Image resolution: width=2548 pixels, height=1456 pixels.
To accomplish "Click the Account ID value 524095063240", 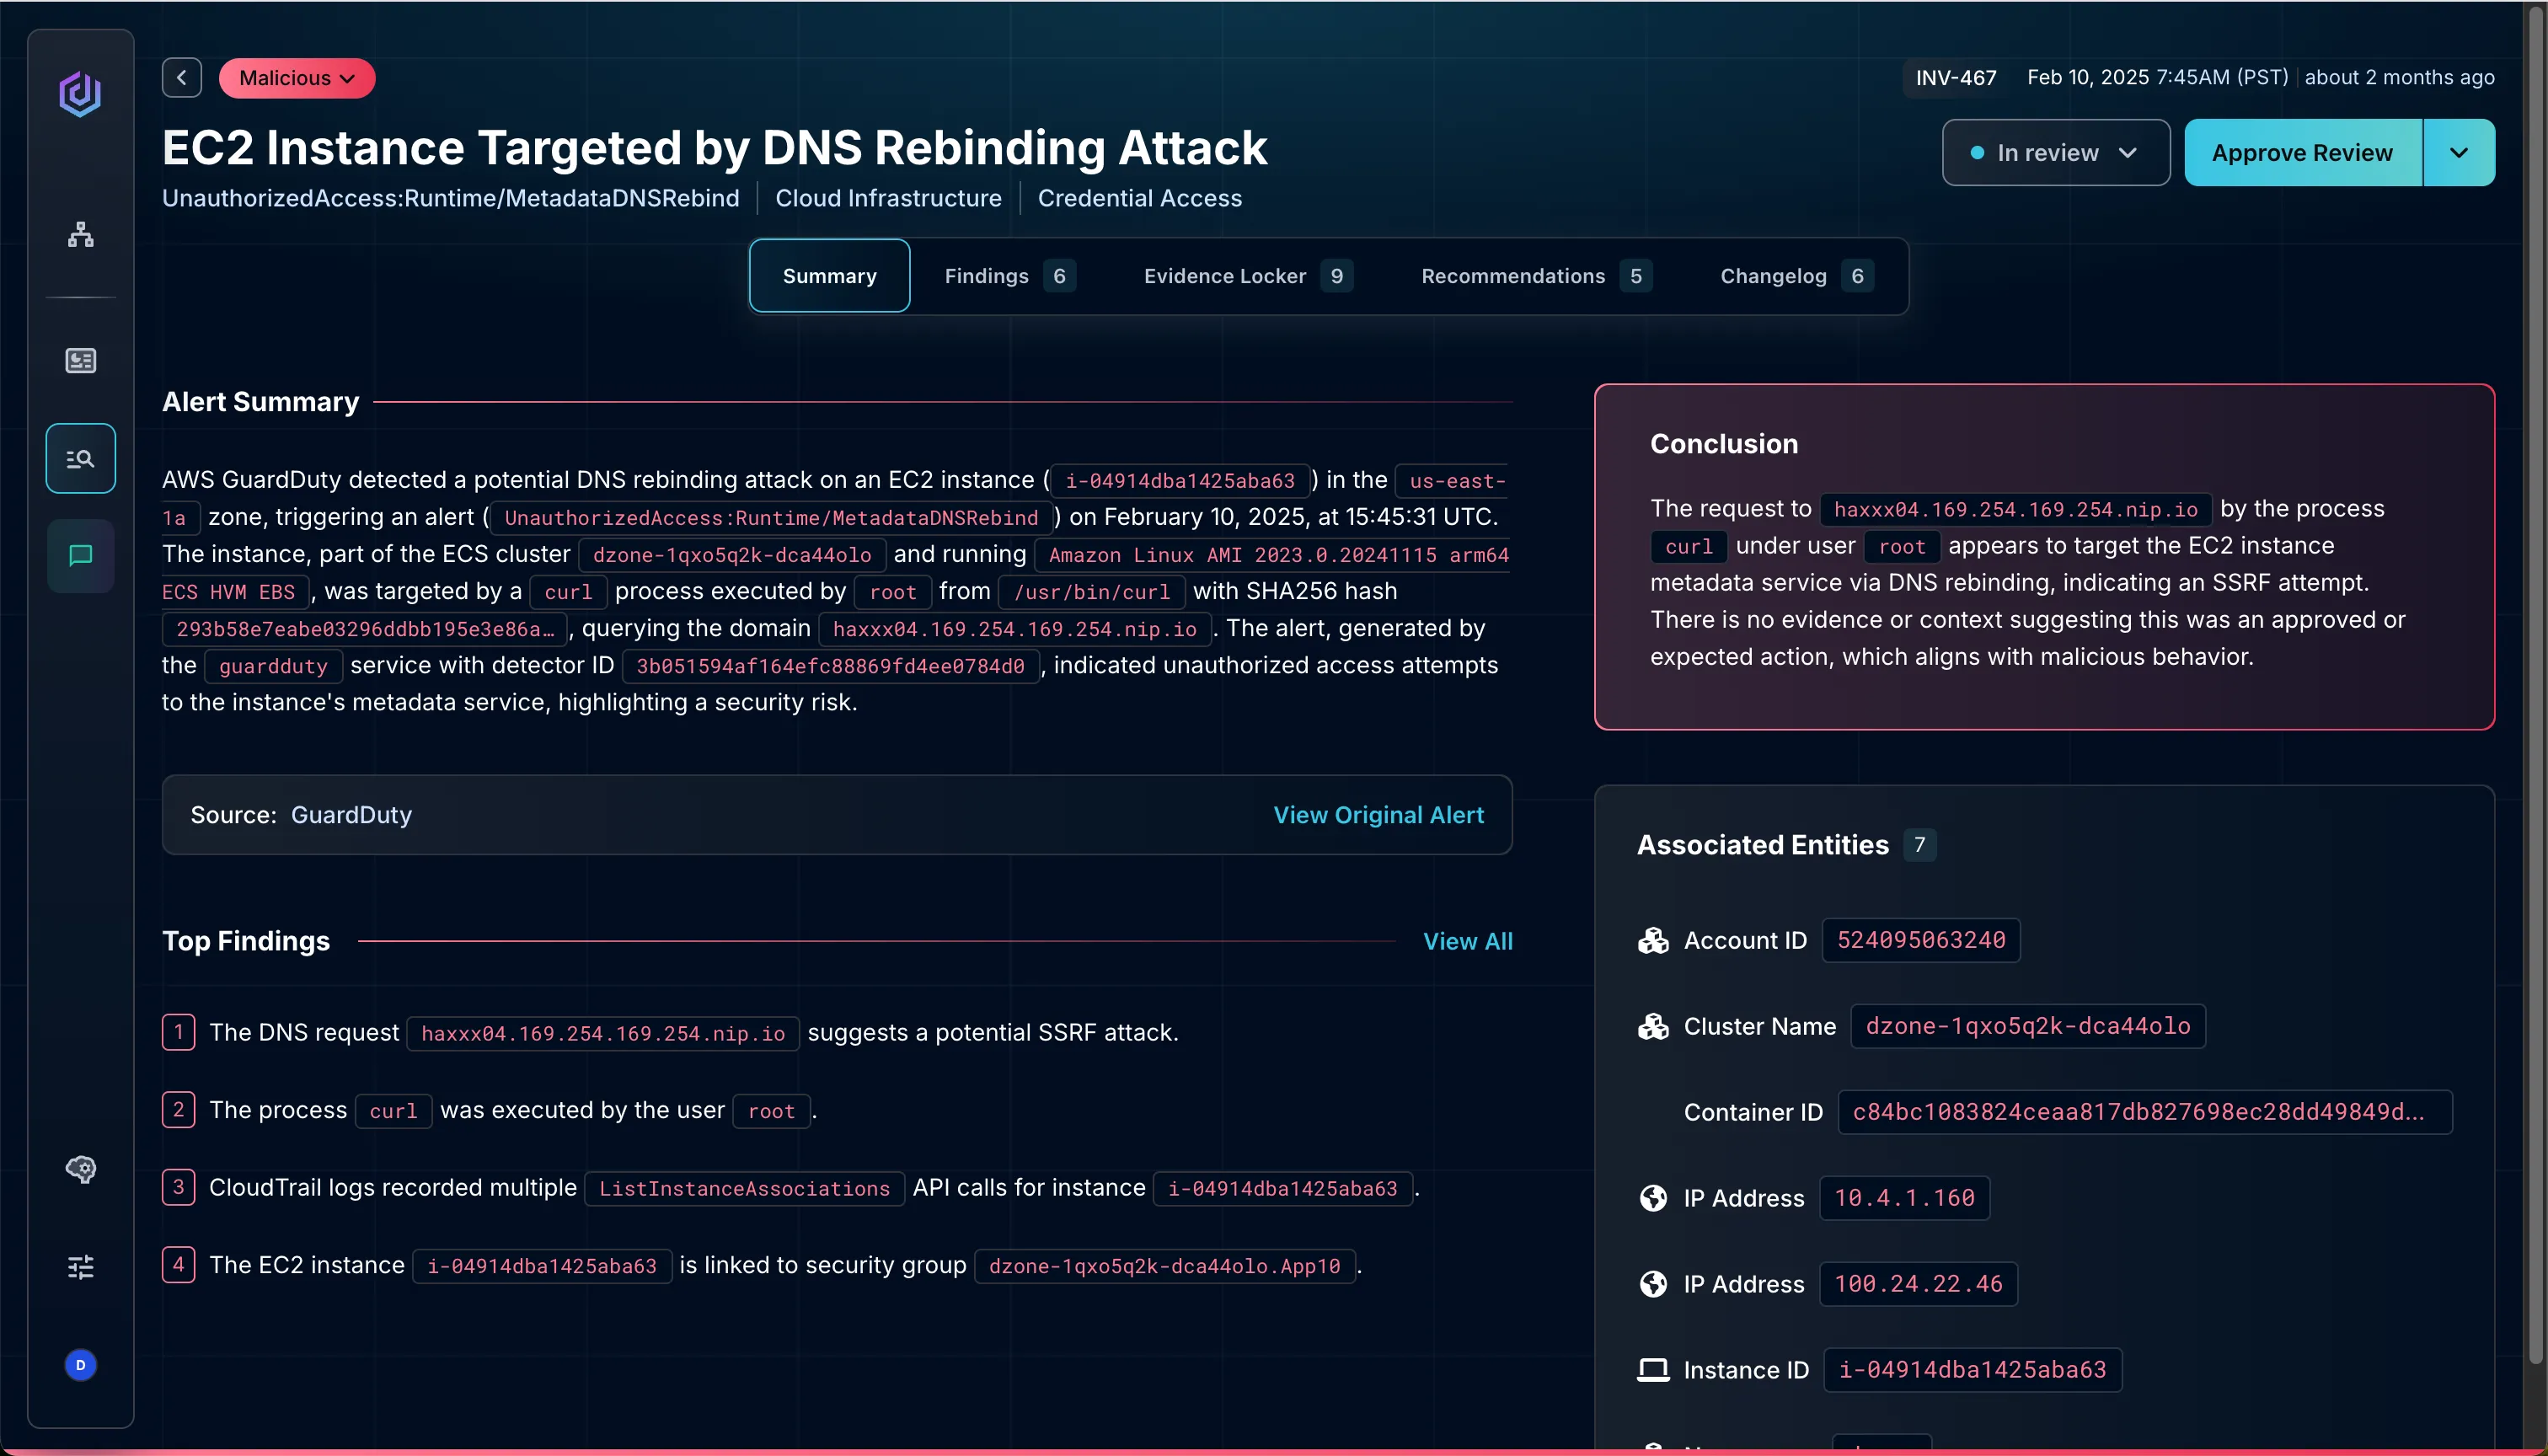I will 1920,940.
